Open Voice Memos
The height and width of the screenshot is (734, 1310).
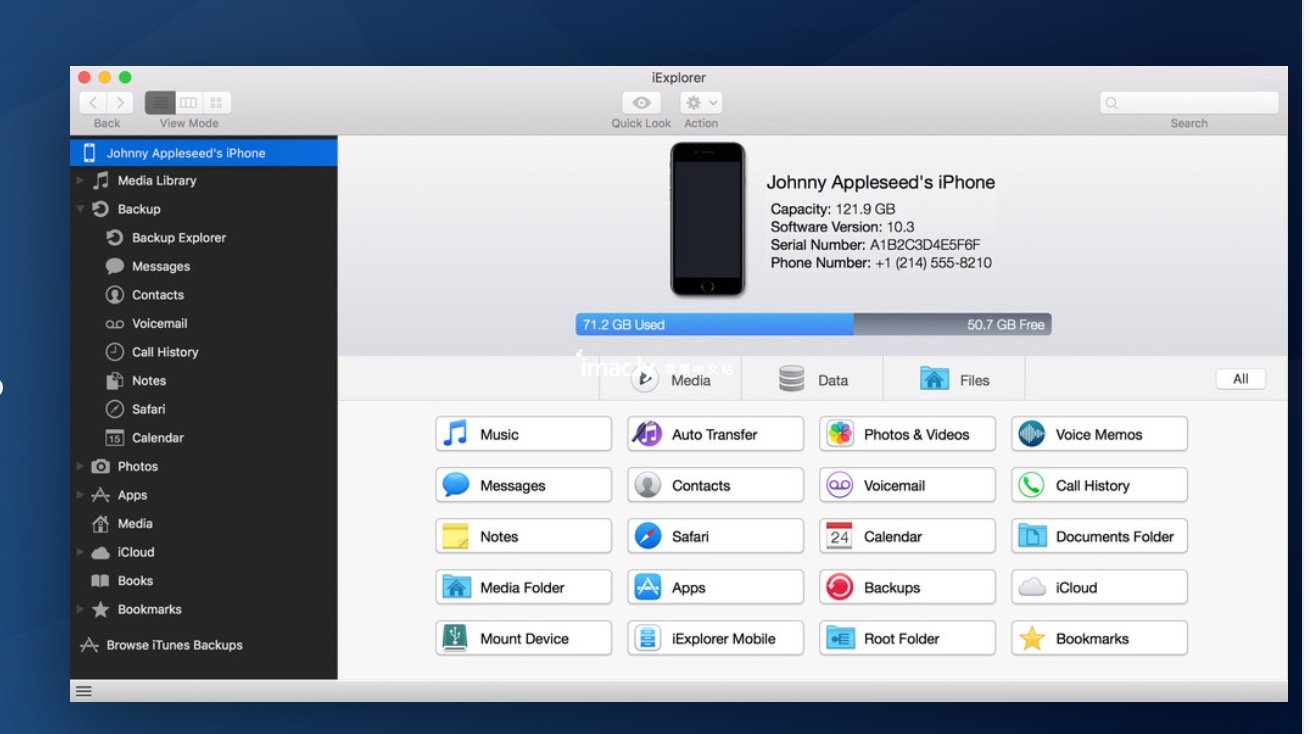point(1100,434)
